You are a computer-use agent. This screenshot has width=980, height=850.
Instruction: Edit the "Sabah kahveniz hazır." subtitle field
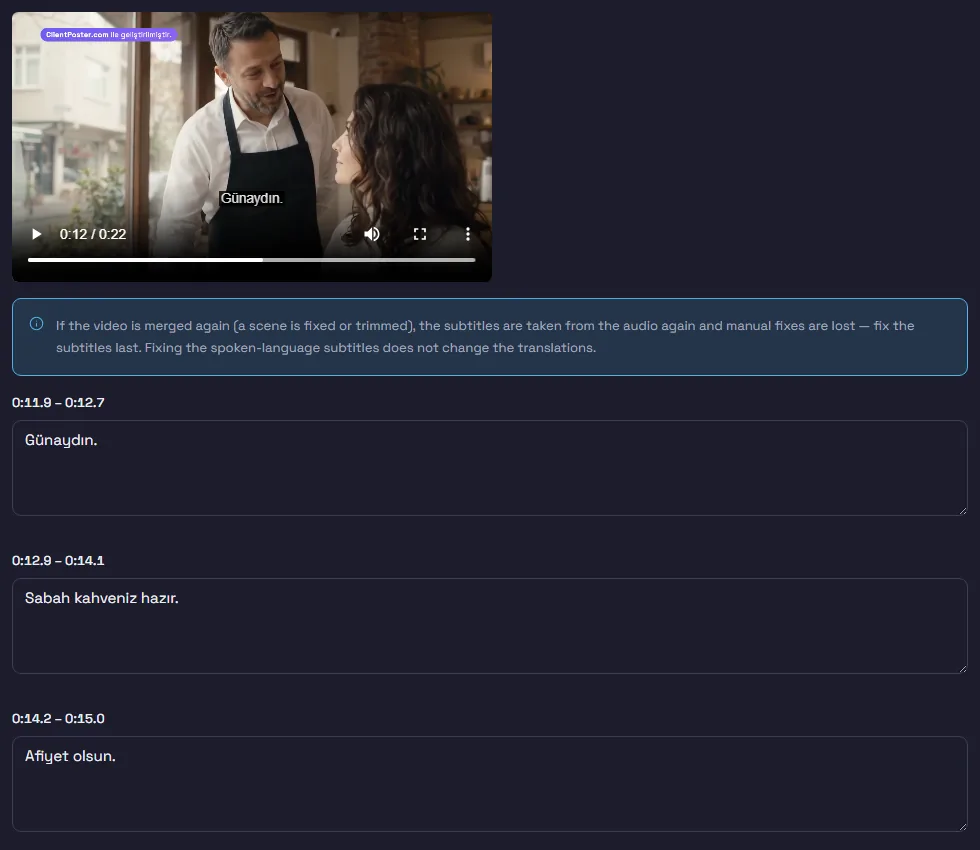point(489,626)
